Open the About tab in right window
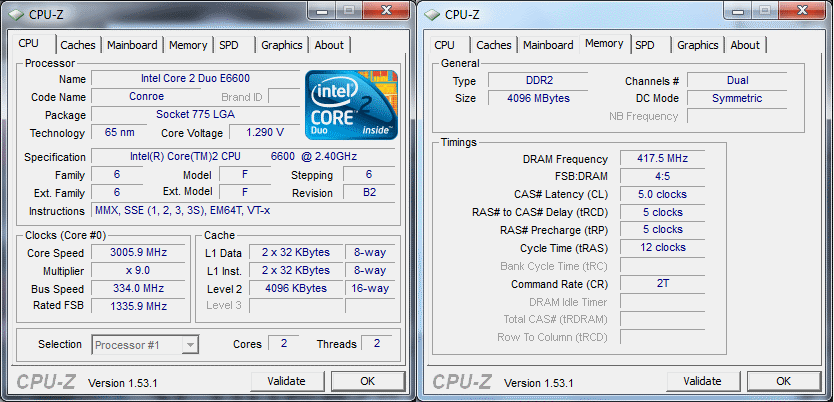 click(x=745, y=45)
